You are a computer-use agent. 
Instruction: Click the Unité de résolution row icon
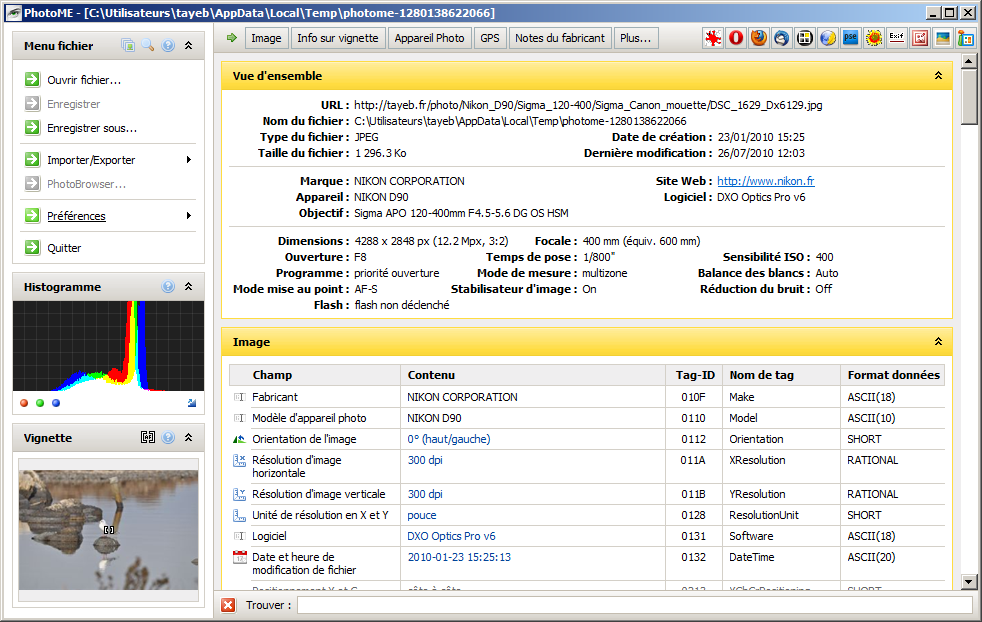pos(239,516)
